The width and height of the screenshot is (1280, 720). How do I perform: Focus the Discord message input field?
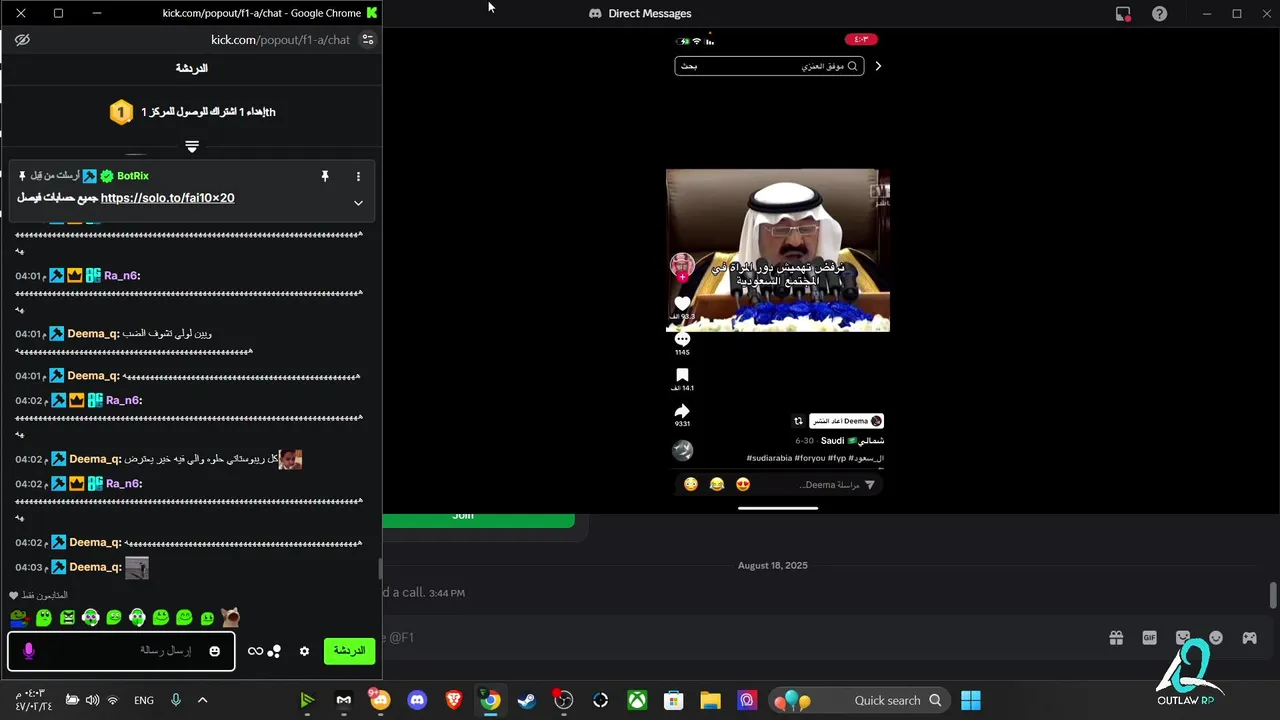pyautogui.click(x=740, y=638)
